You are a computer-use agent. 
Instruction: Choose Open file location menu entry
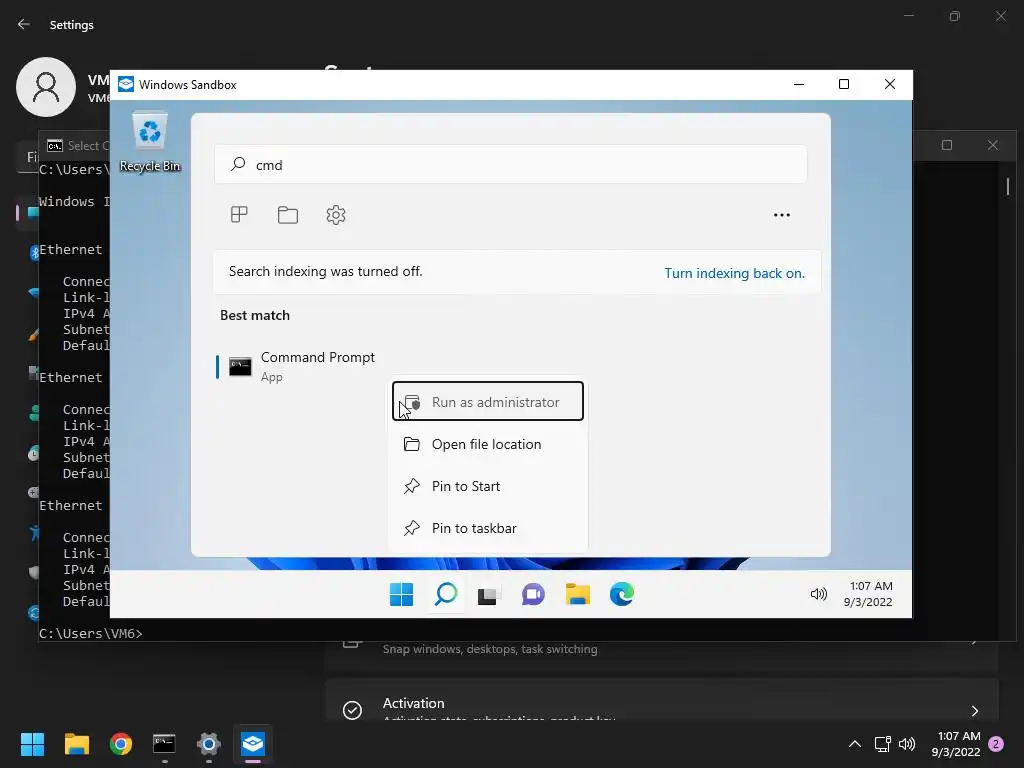point(488,444)
